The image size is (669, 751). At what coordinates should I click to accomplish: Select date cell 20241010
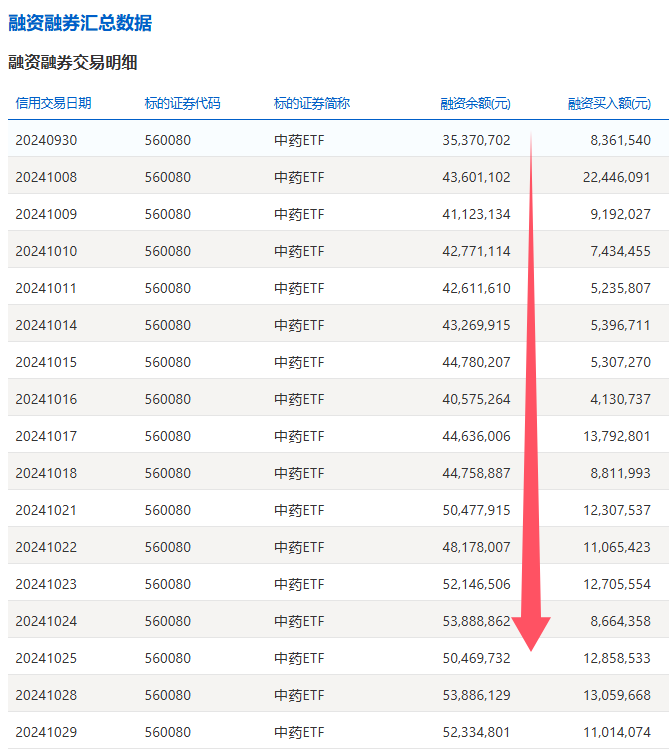click(46, 251)
